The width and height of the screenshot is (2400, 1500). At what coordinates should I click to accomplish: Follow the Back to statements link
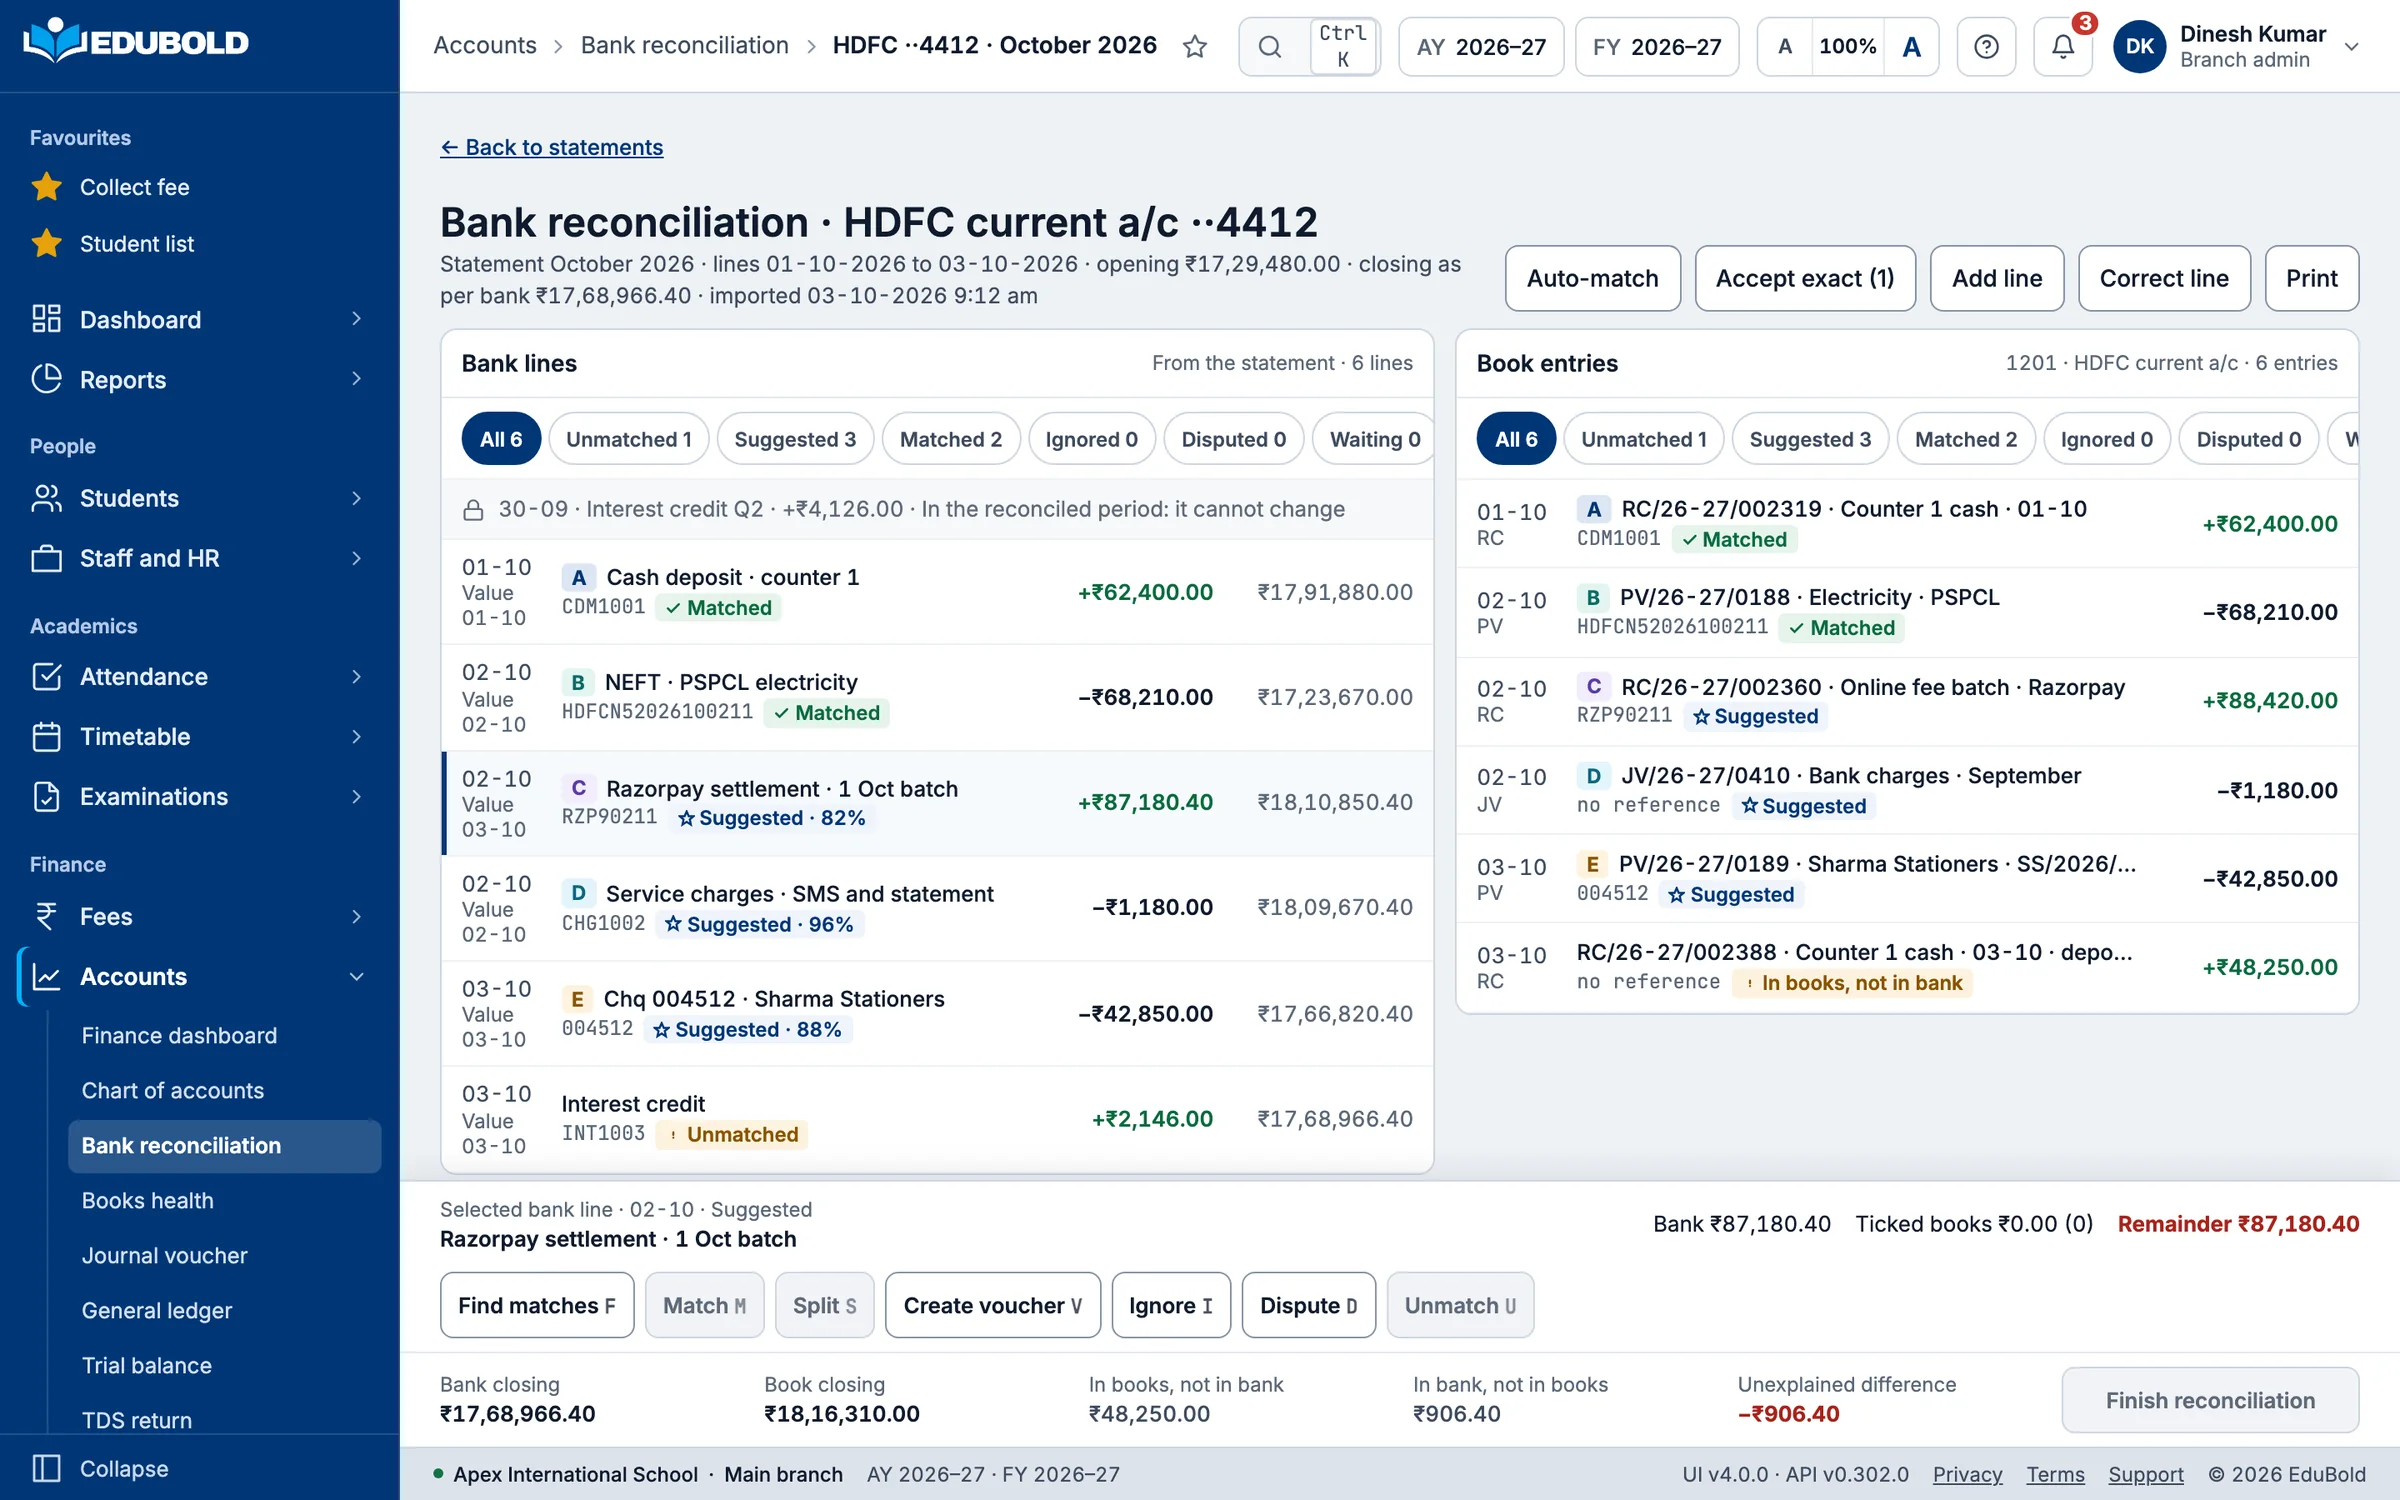tap(551, 147)
